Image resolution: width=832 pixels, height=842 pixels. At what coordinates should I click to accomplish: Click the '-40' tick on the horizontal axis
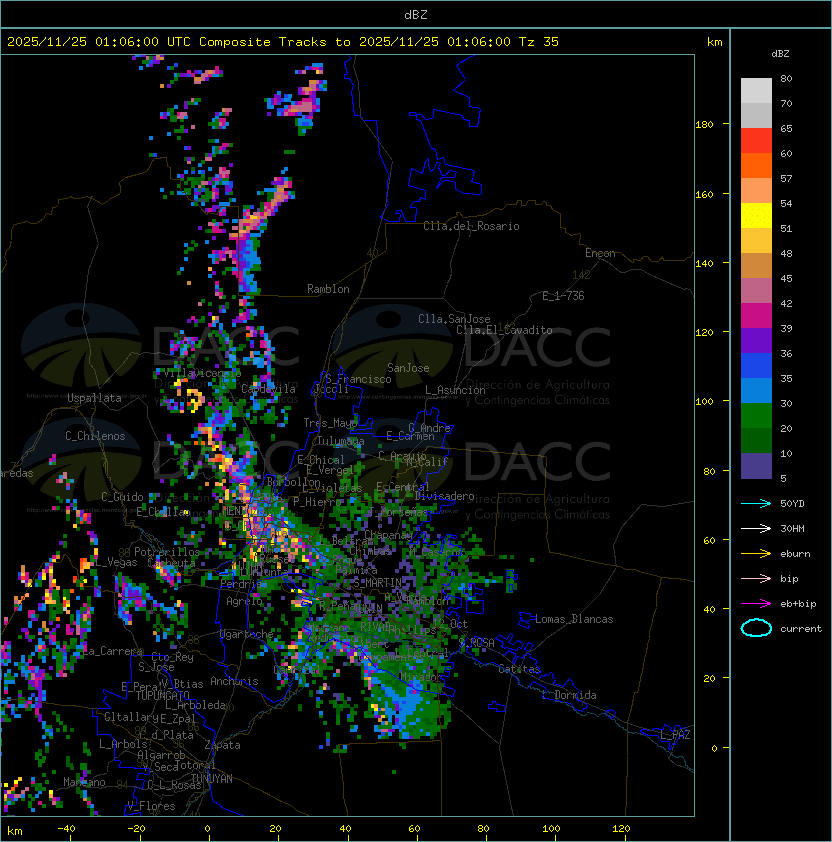click(x=67, y=829)
